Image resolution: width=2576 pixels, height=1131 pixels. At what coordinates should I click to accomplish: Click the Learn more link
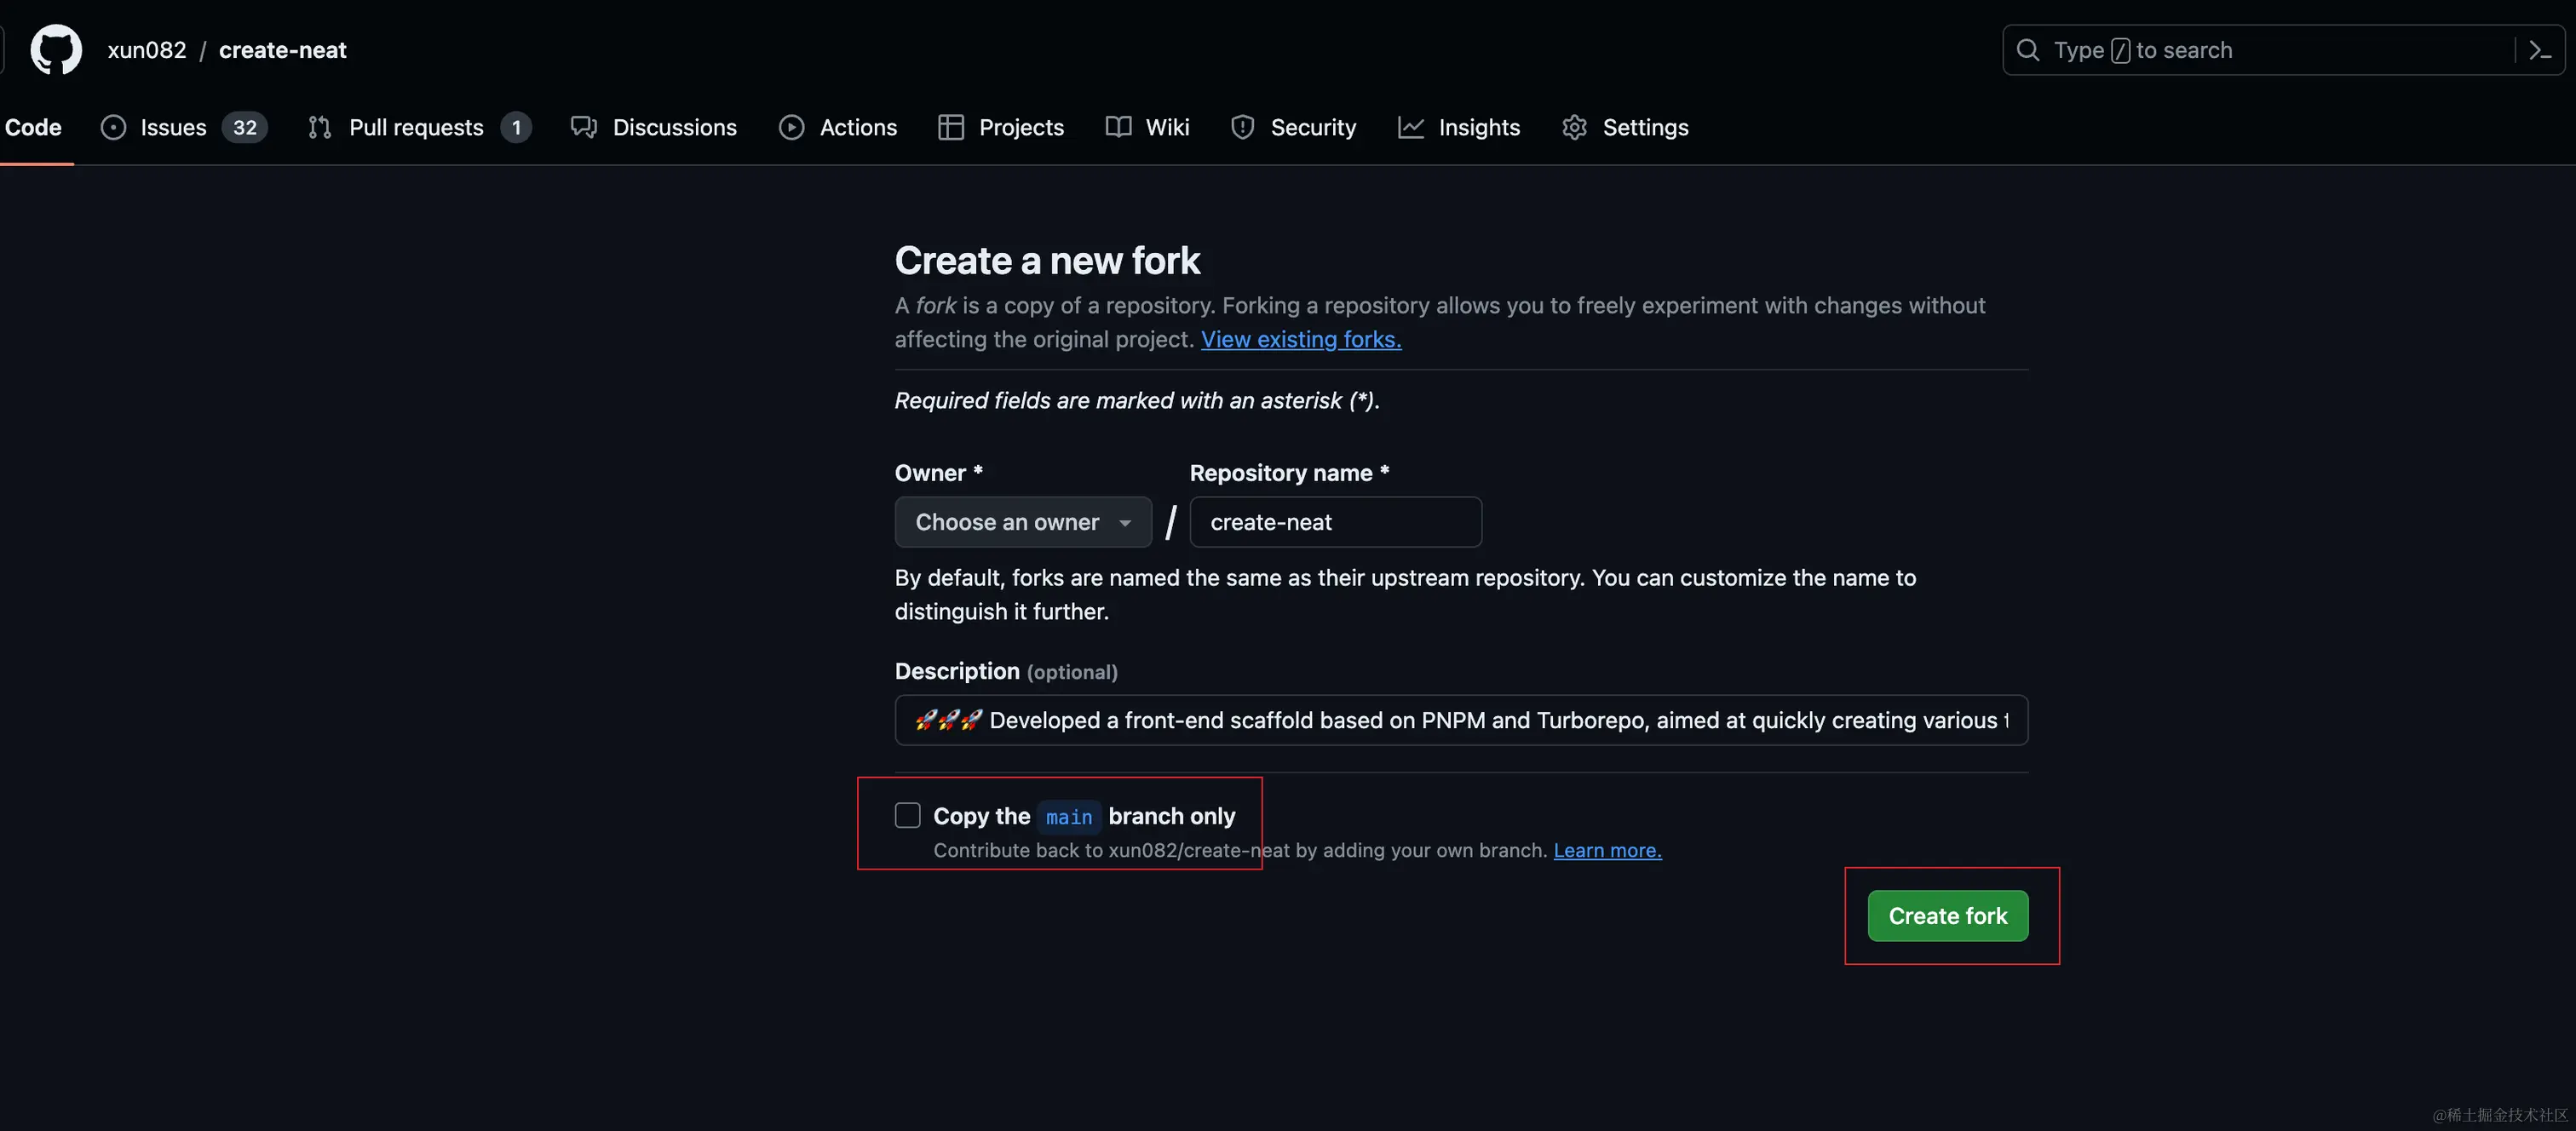tap(1607, 850)
